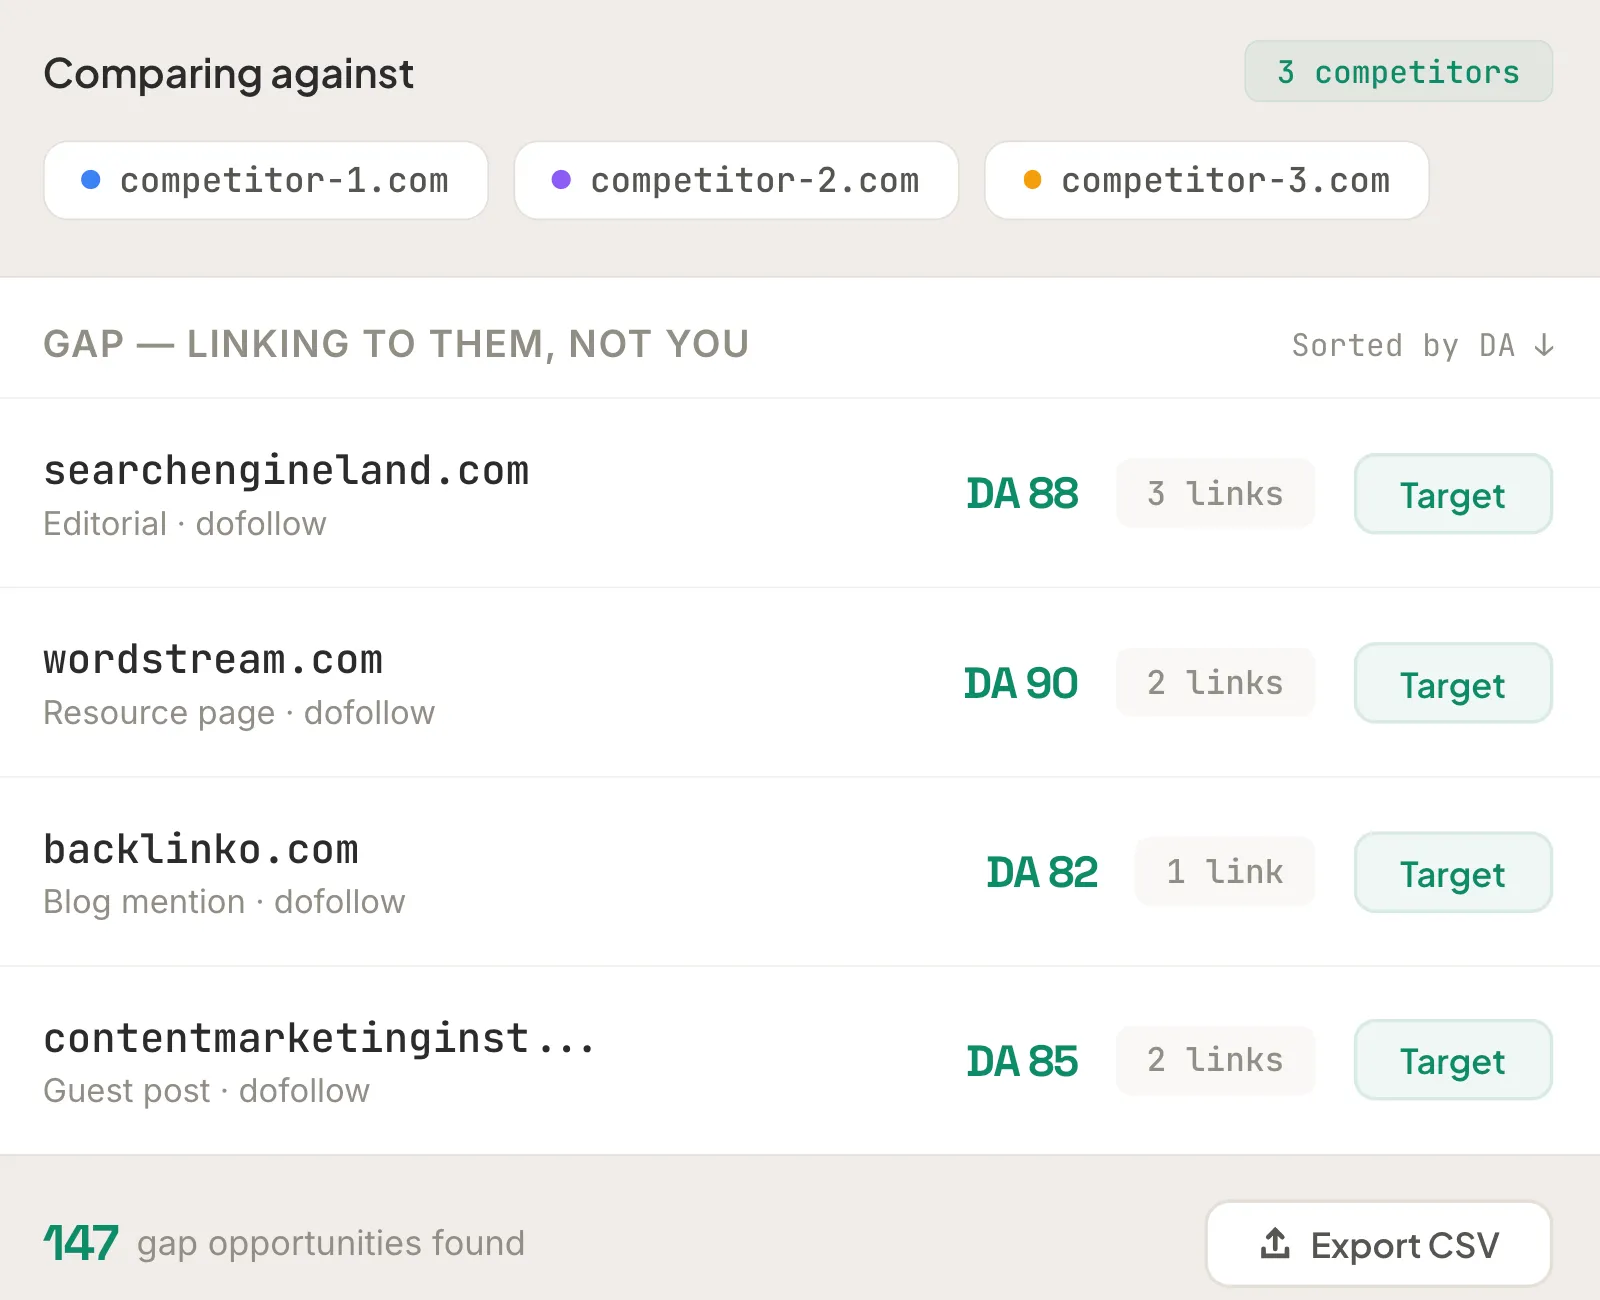The image size is (1600, 1300).
Task: Click the 1 link badge for backlinko.com
Action: click(1224, 871)
